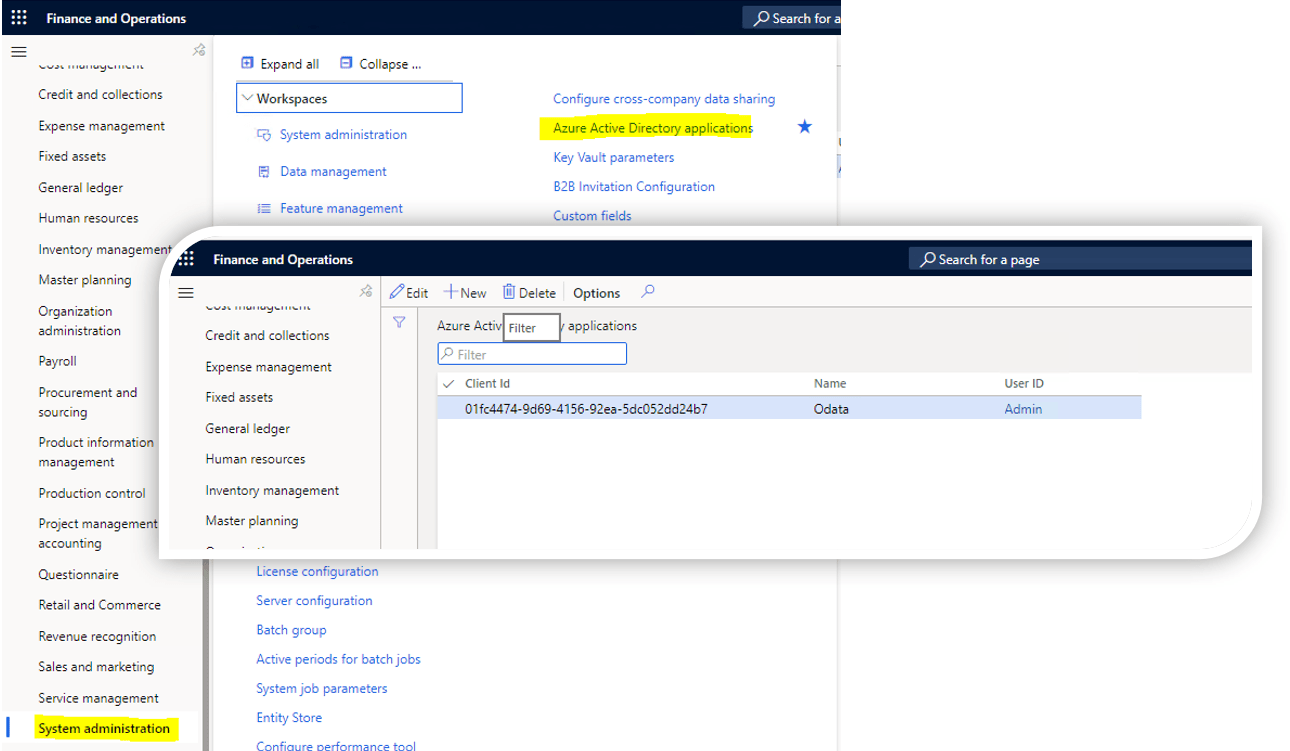Click the Odata name cell

click(x=831, y=409)
